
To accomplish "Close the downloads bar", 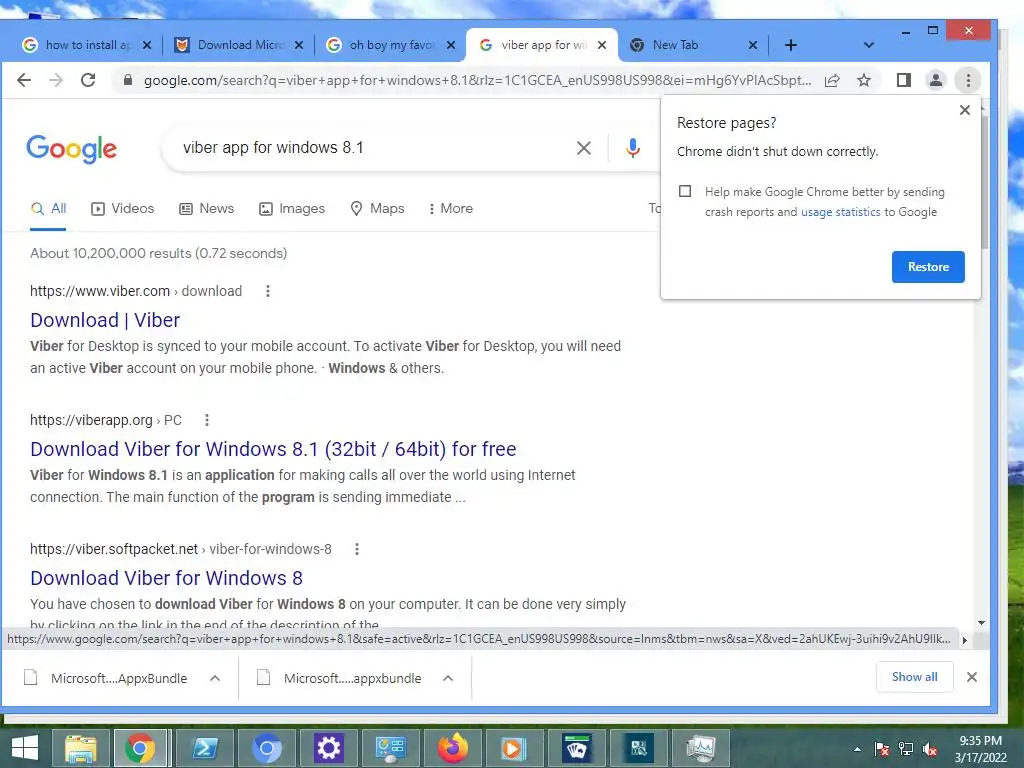I will click(972, 677).
